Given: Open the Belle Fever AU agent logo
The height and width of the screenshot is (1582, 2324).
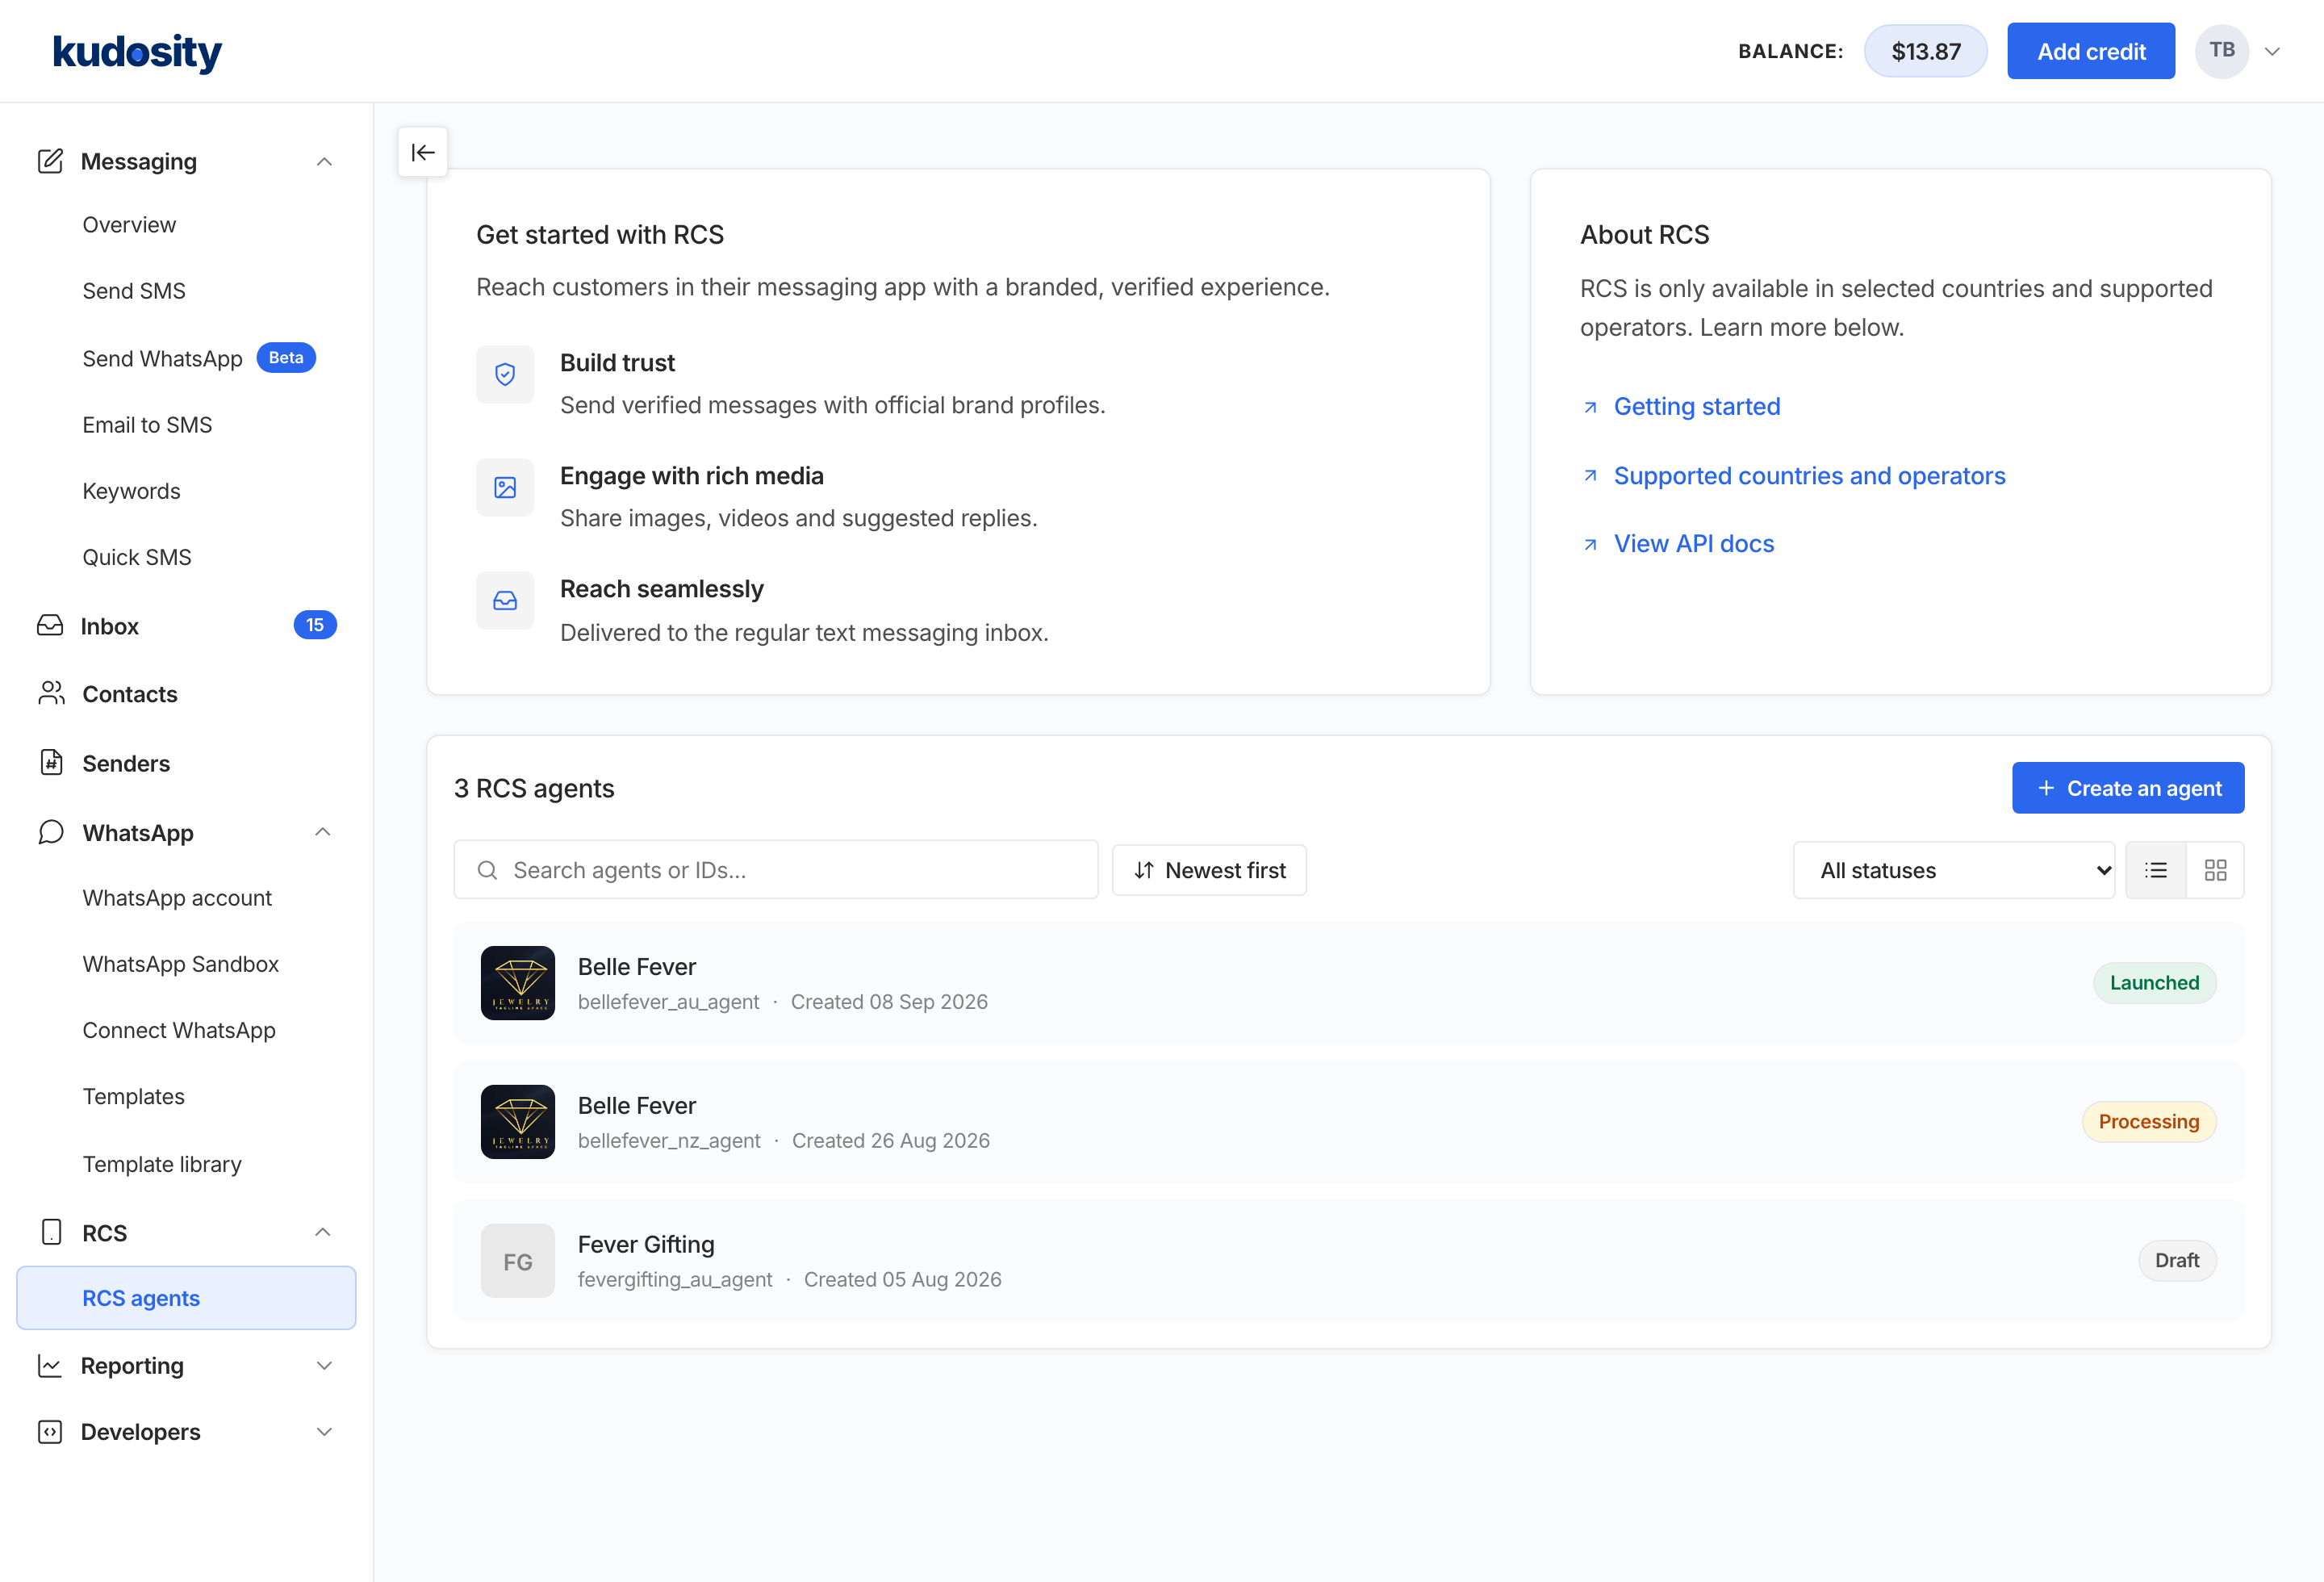Looking at the screenshot, I should point(518,983).
